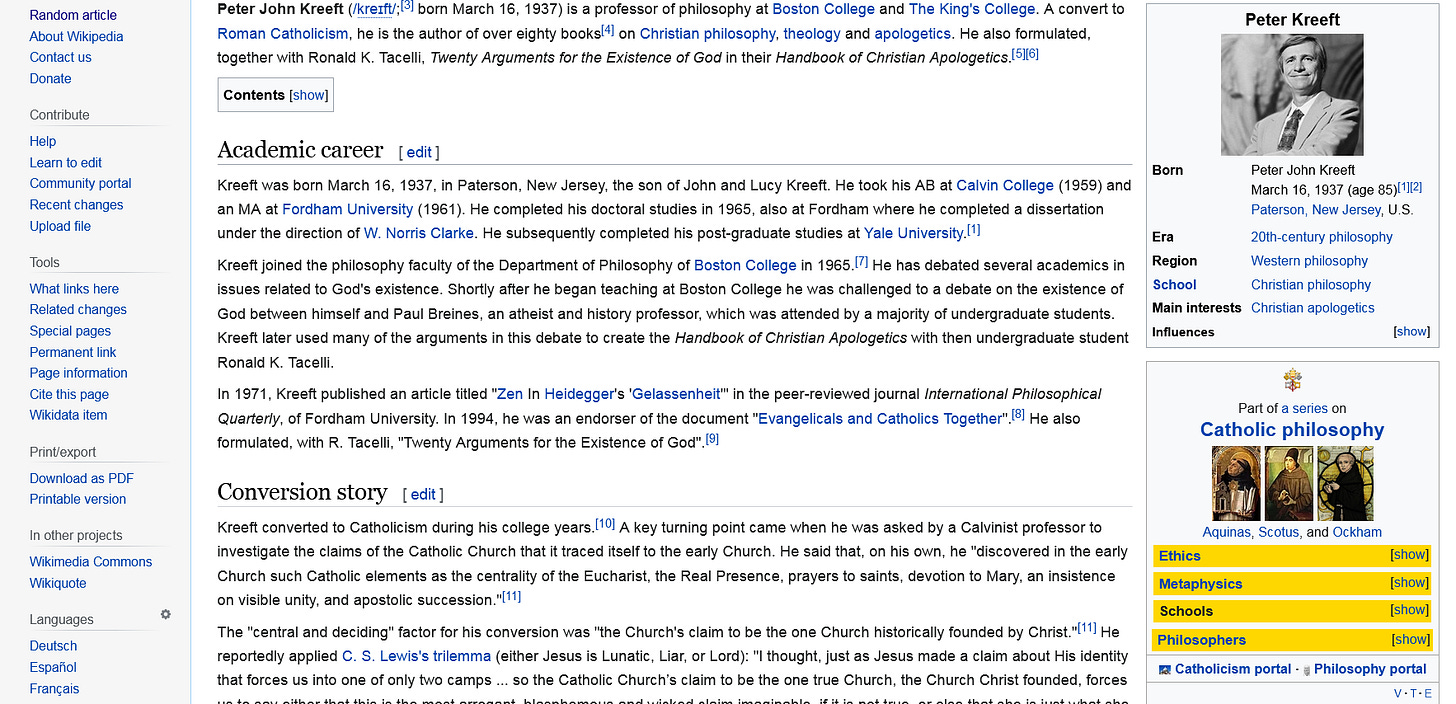Follow The King's College link
The image size is (1456, 704).
970,9
